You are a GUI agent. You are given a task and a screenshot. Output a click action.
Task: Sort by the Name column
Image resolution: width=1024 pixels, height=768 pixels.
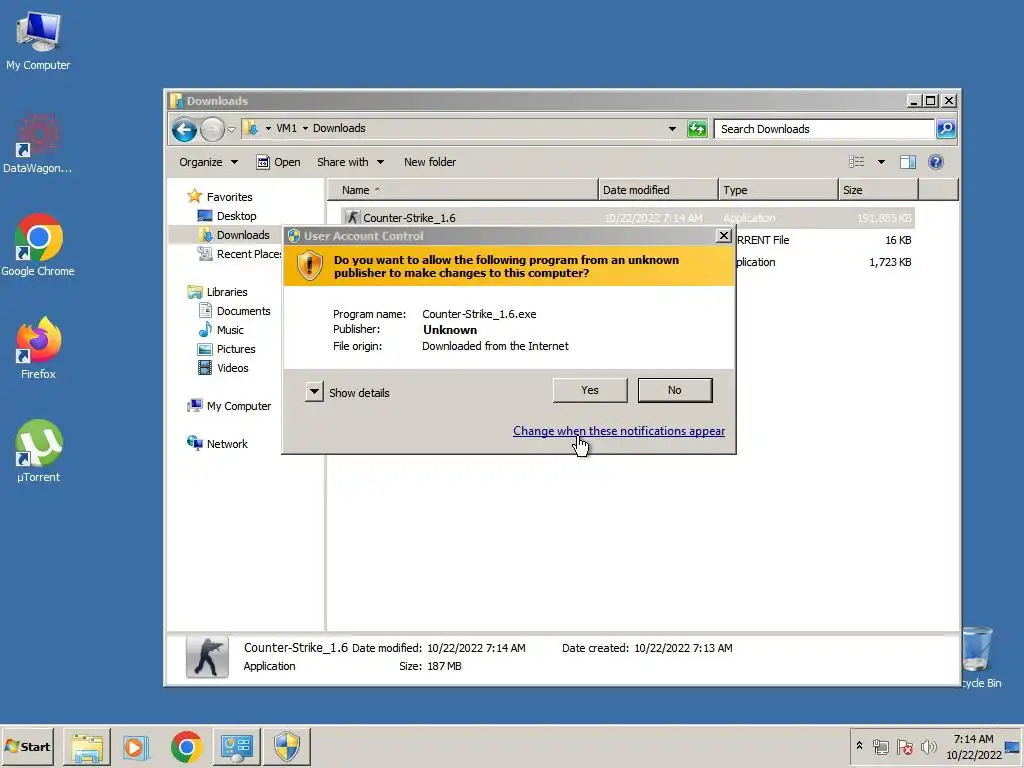[x=462, y=190]
